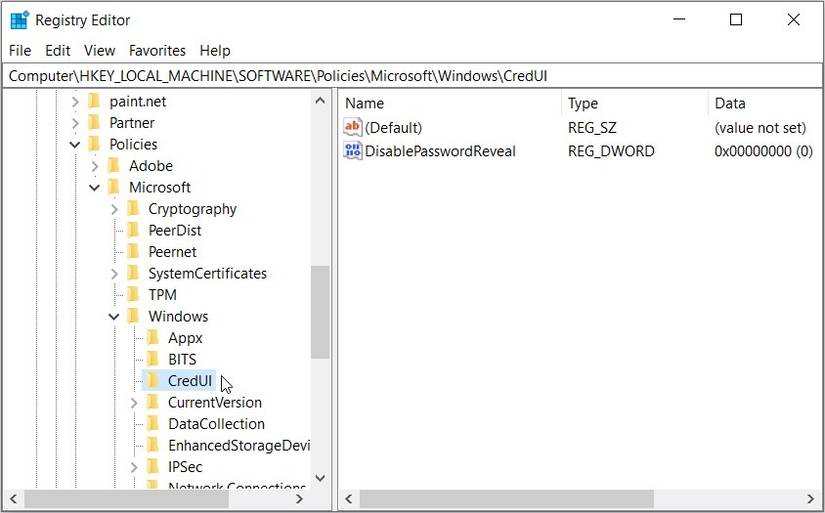The width and height of the screenshot is (825, 513).
Task: Click tree pane scroll down arrow
Action: pos(320,478)
